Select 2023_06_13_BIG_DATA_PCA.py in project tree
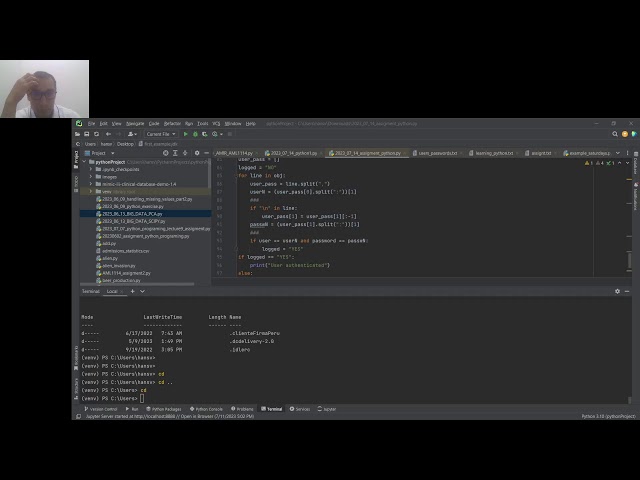This screenshot has height=480, width=640. 145,213
